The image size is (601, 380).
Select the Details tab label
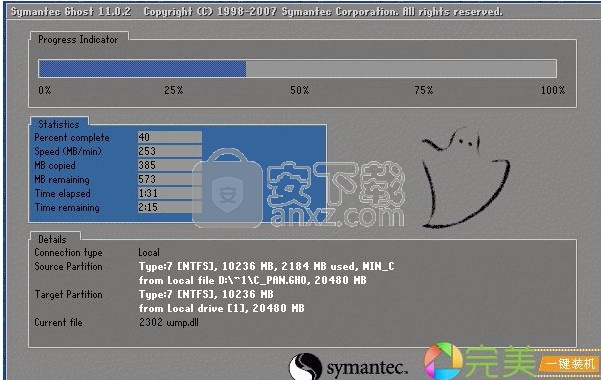pos(53,239)
